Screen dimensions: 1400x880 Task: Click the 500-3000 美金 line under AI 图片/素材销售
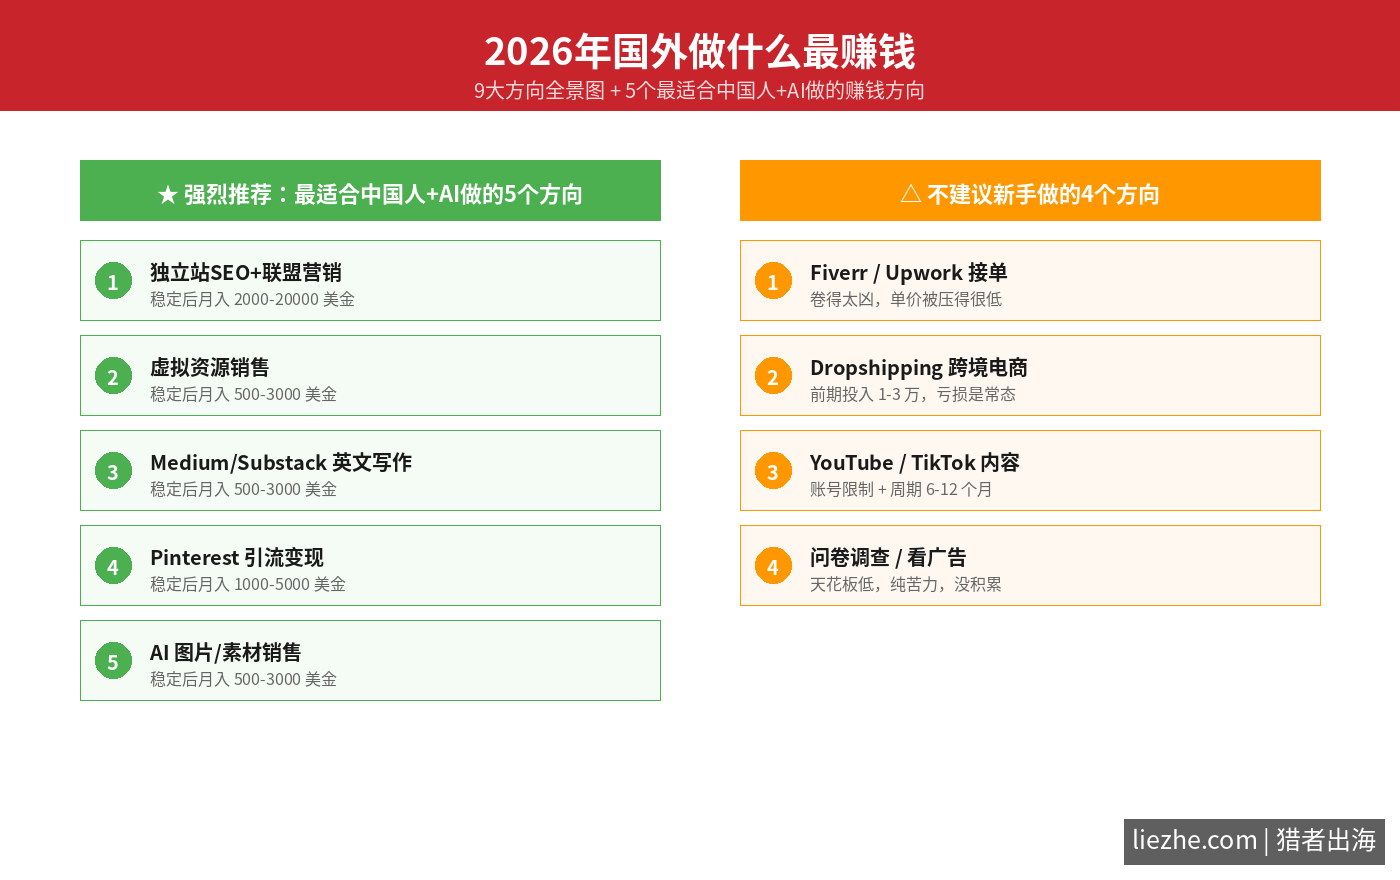pyautogui.click(x=243, y=679)
